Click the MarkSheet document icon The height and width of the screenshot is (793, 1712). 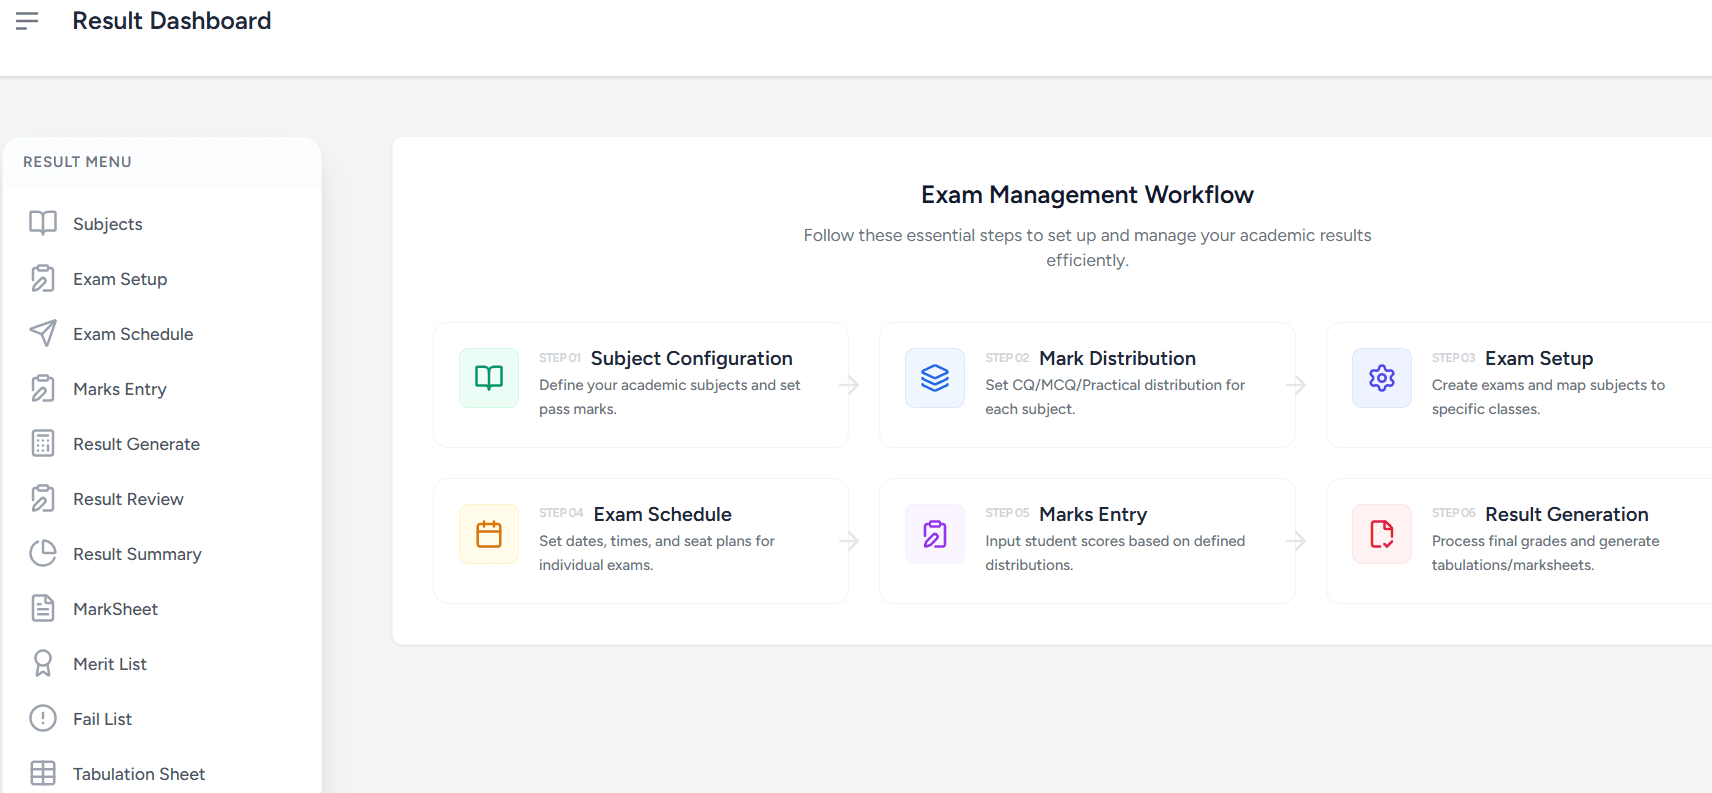tap(43, 608)
